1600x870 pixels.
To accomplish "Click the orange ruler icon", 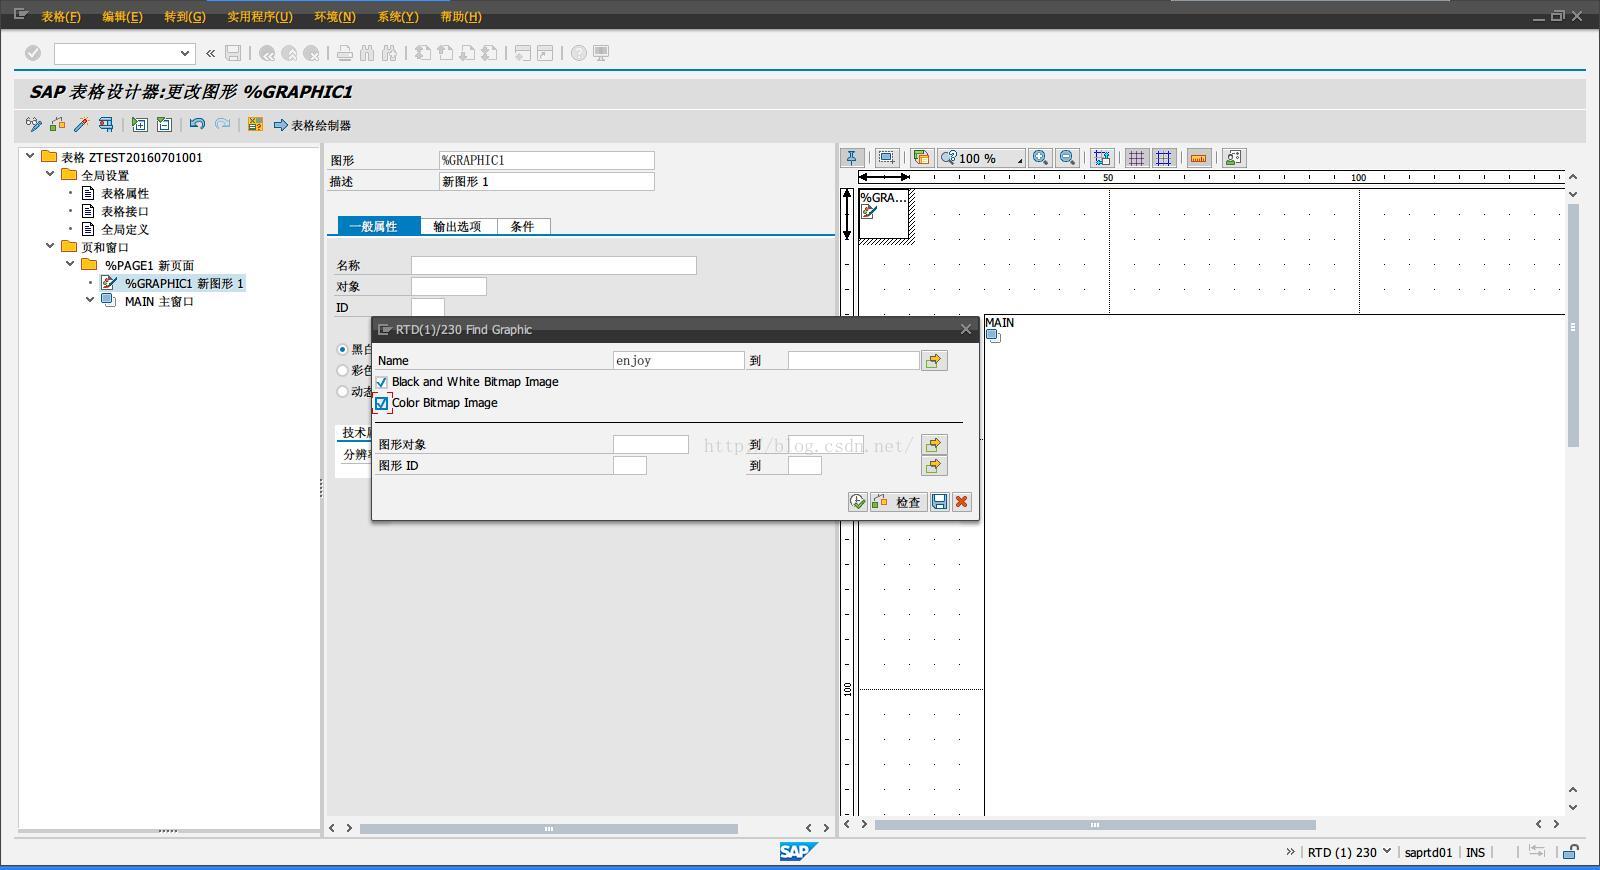I will pos(1198,158).
